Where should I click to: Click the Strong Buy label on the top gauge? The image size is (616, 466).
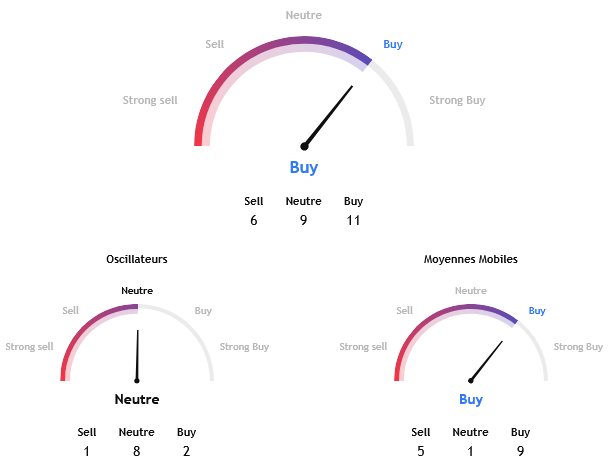click(x=457, y=100)
